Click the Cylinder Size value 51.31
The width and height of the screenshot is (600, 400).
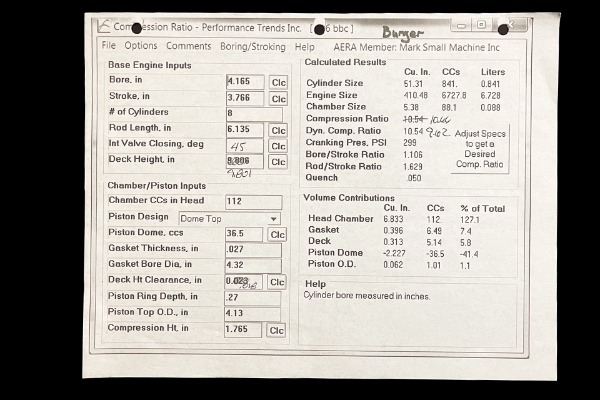pos(413,84)
